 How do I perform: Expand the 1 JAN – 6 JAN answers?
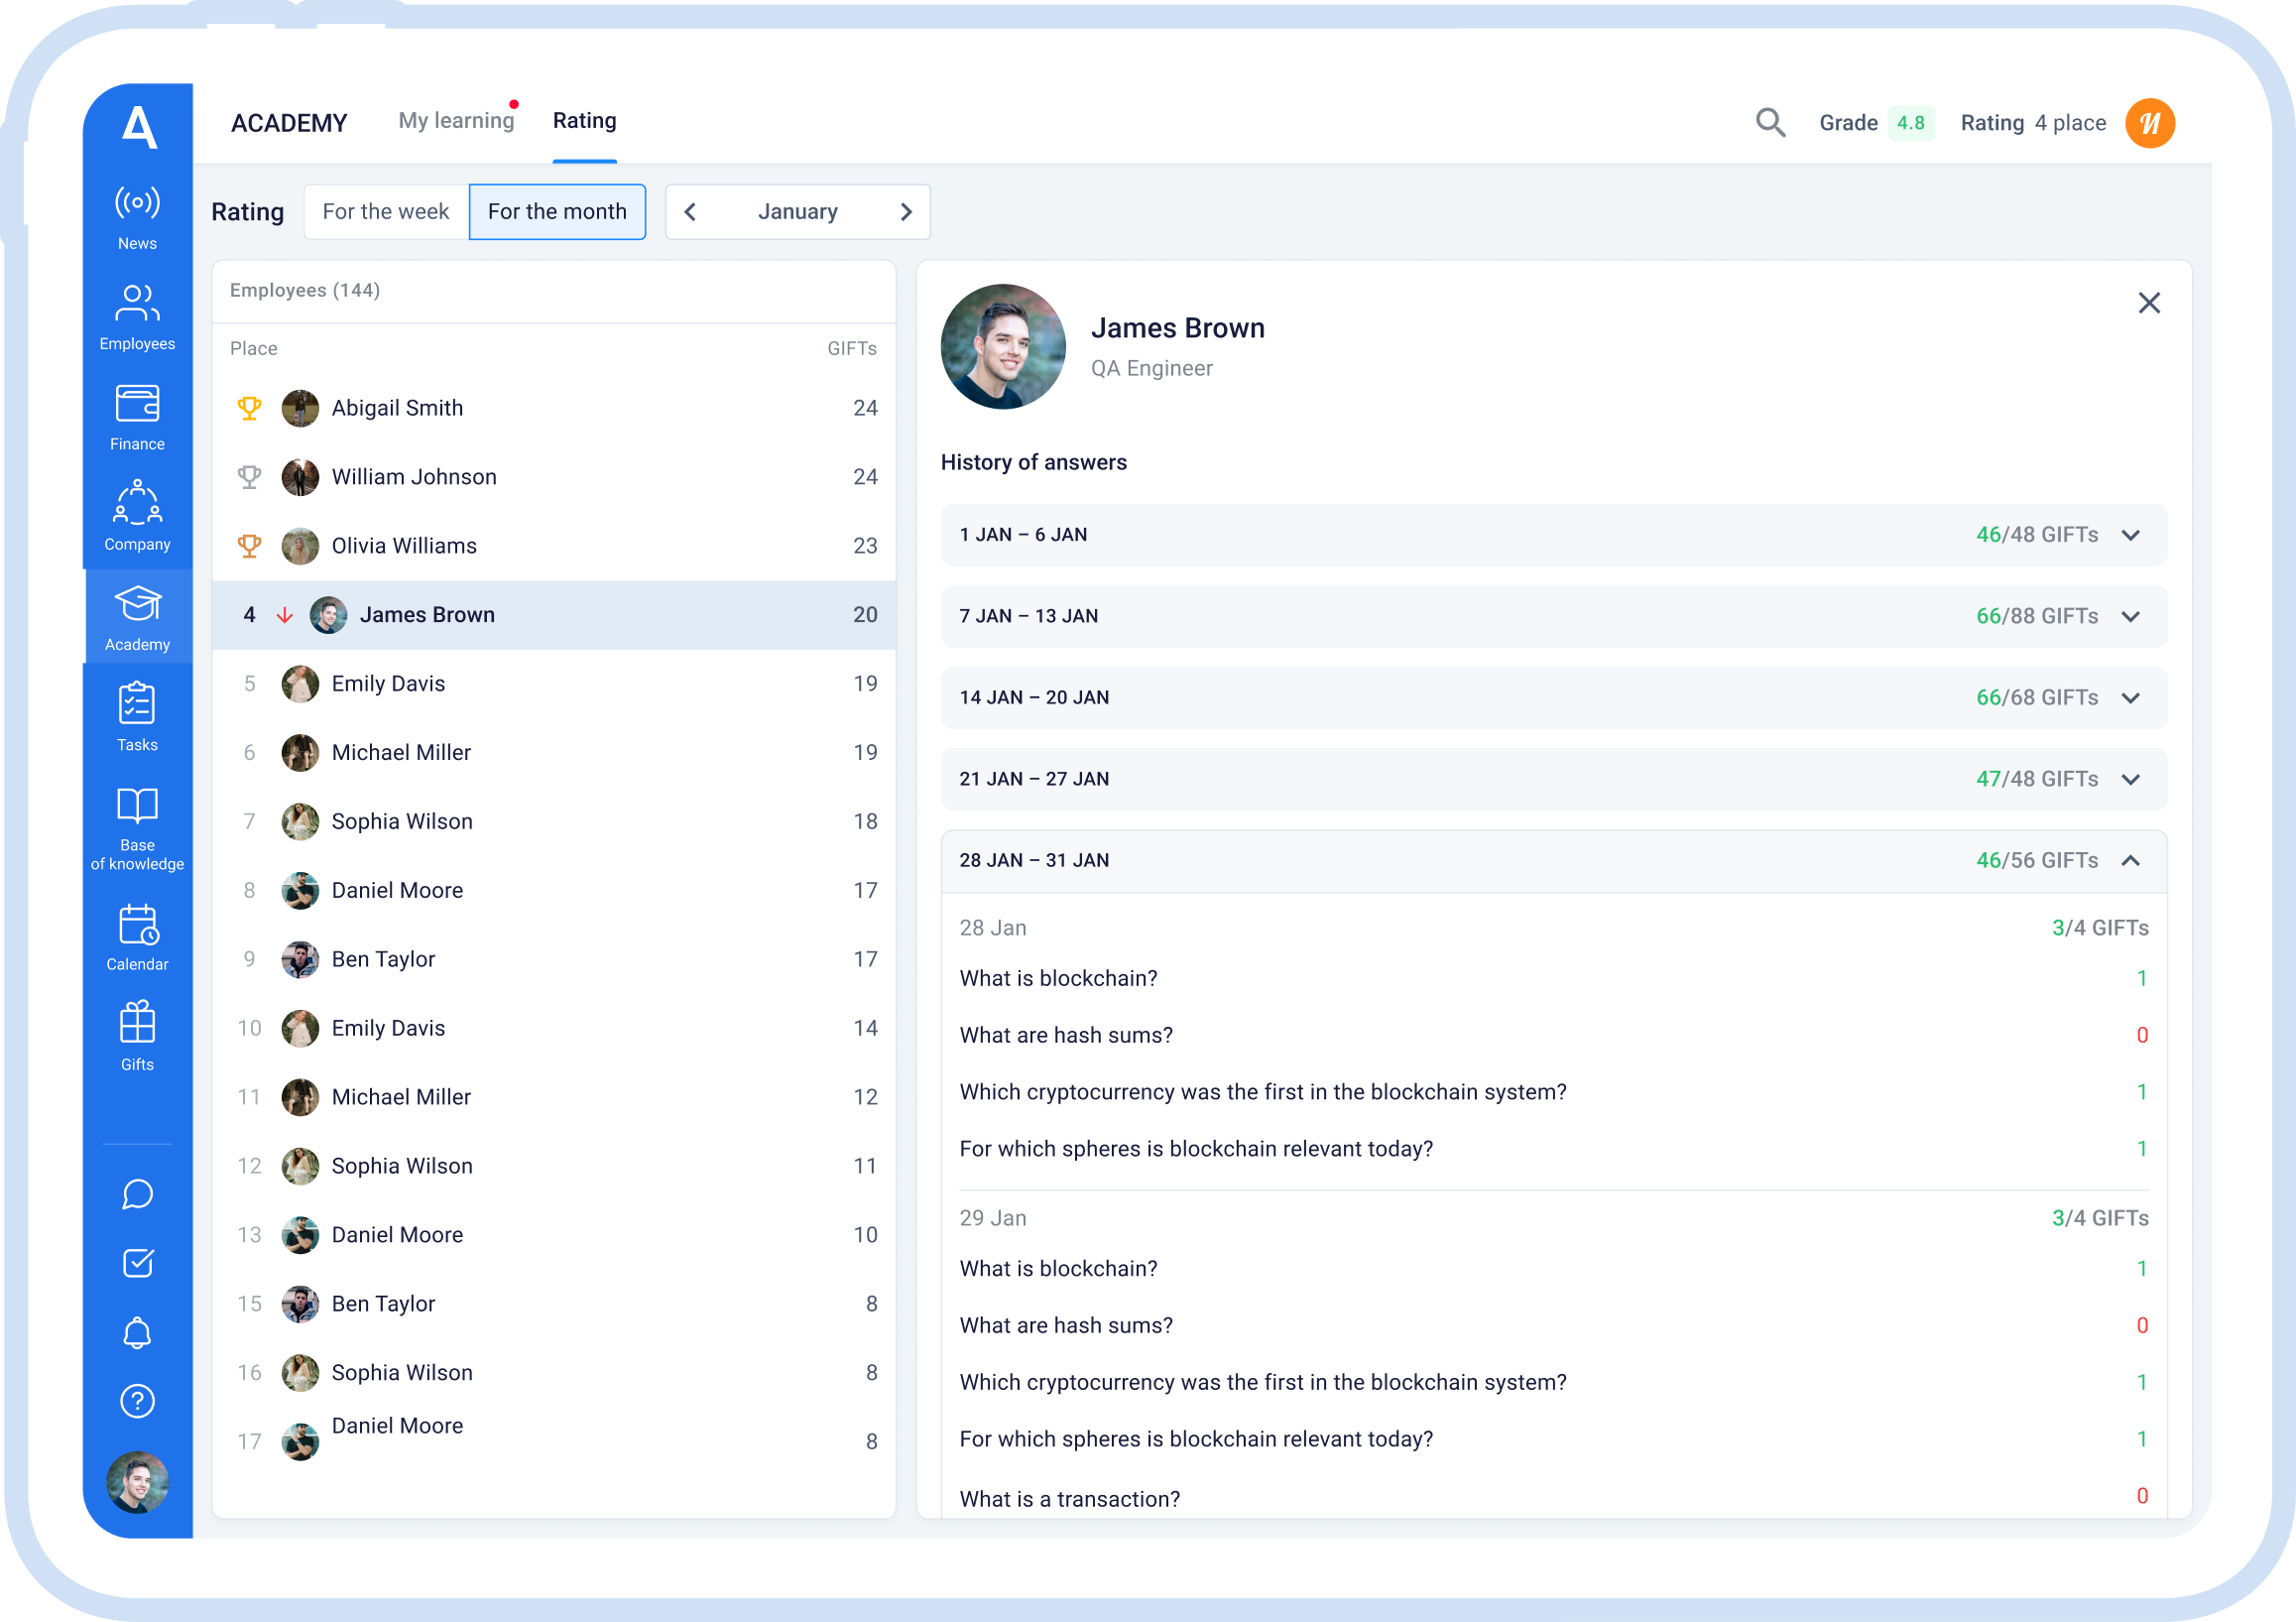click(x=2130, y=535)
